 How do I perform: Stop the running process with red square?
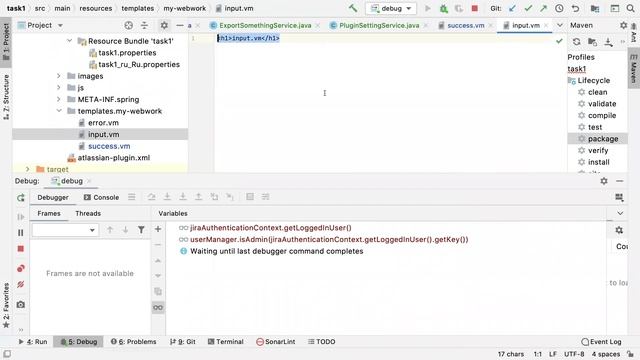474,8
